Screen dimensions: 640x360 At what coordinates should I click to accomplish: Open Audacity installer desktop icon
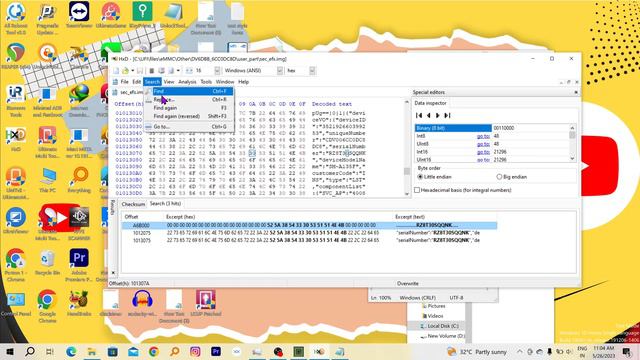142,304
